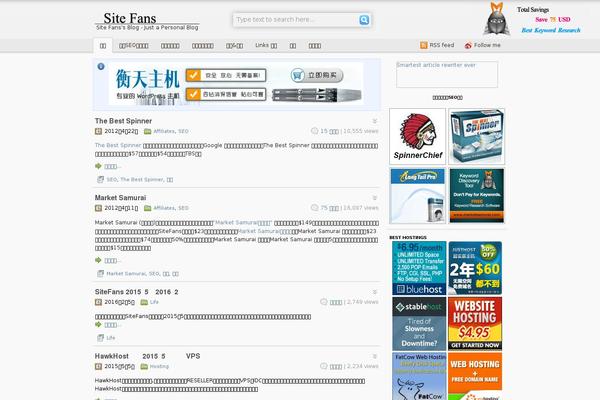Open The Best Spinner box ad
The image size is (600, 400).
(x=476, y=136)
